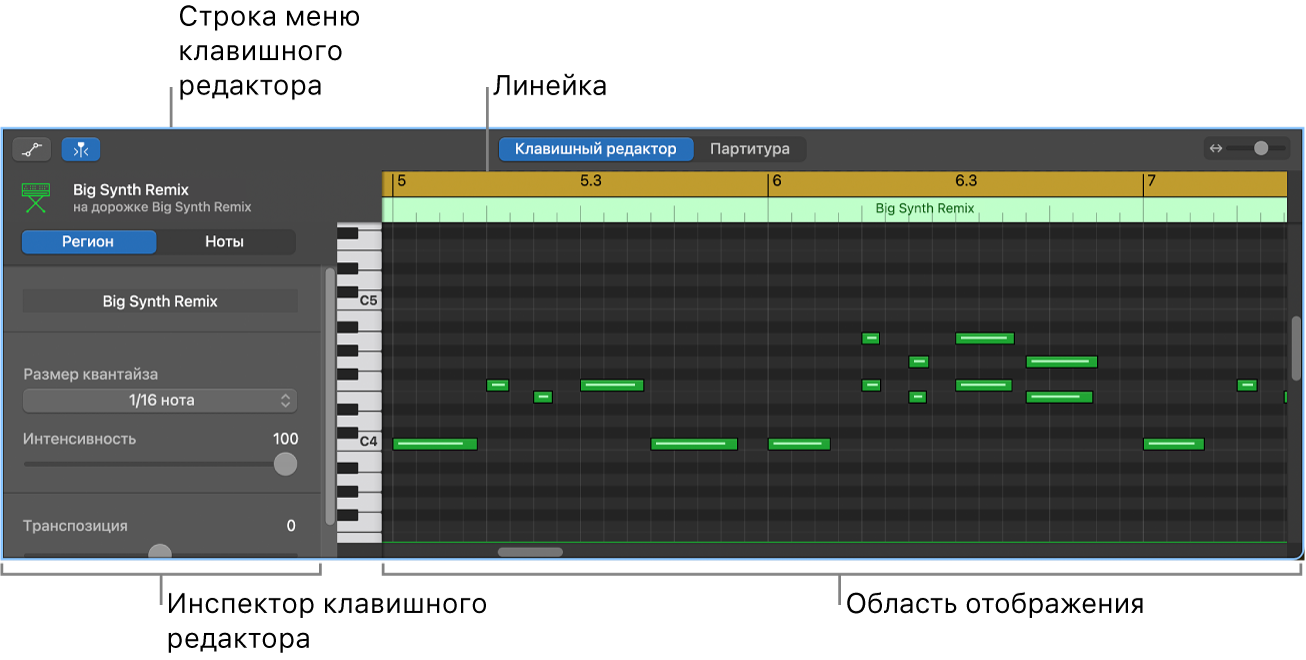The width and height of the screenshot is (1306, 660).
Task: Click position 5.3 on the ruler
Action: 591,181
